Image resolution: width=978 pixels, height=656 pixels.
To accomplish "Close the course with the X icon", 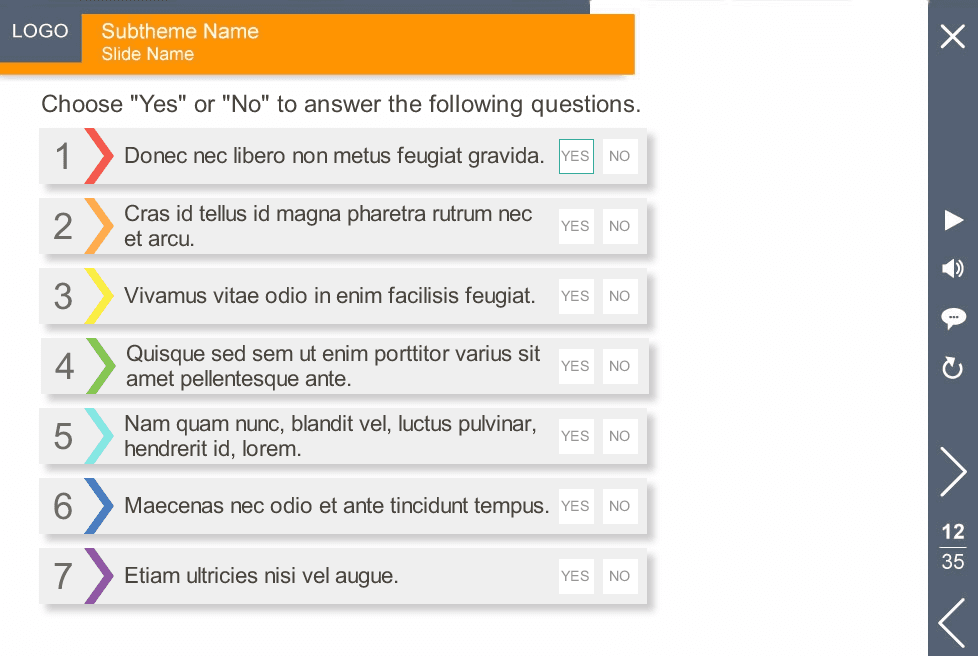I will [x=953, y=36].
